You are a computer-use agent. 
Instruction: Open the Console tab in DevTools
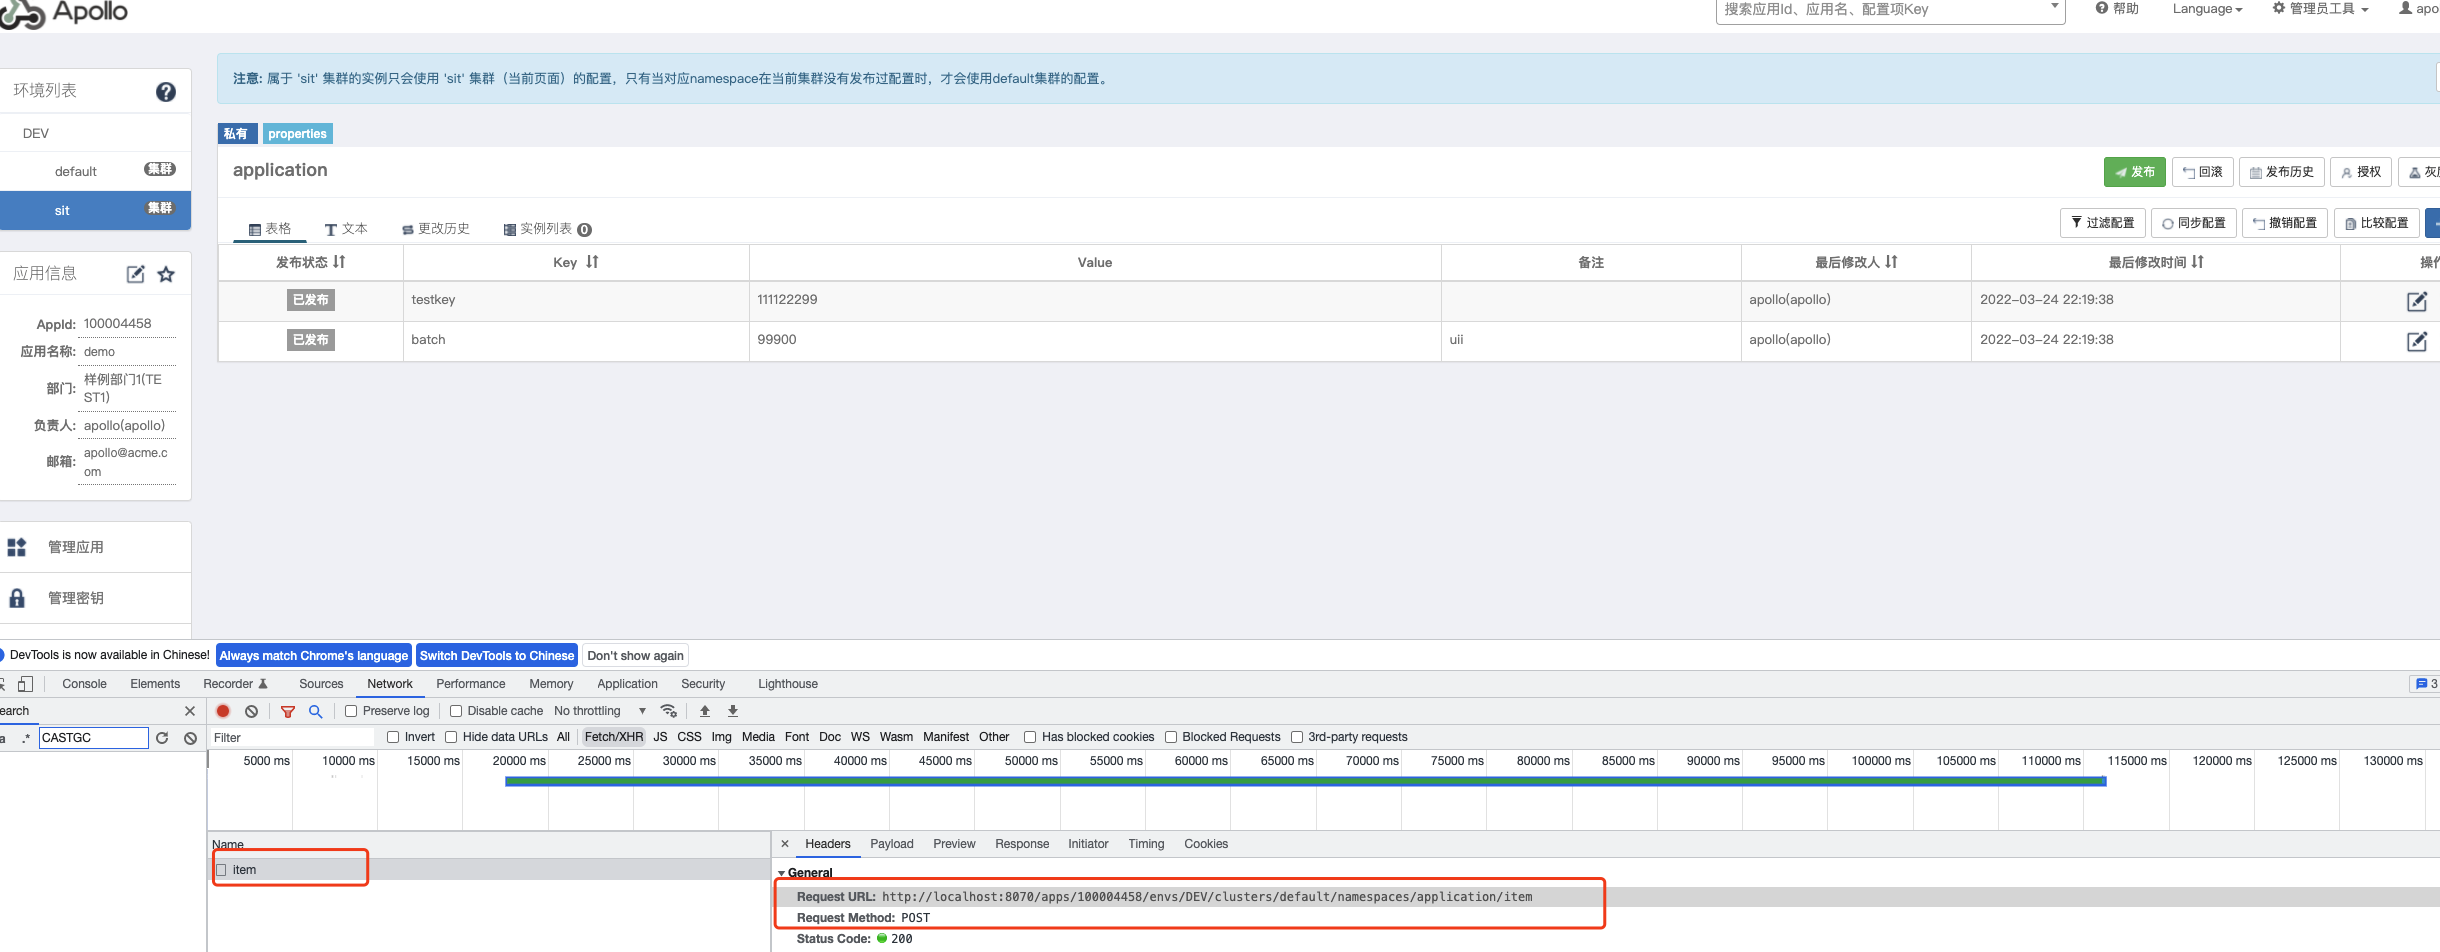click(84, 684)
